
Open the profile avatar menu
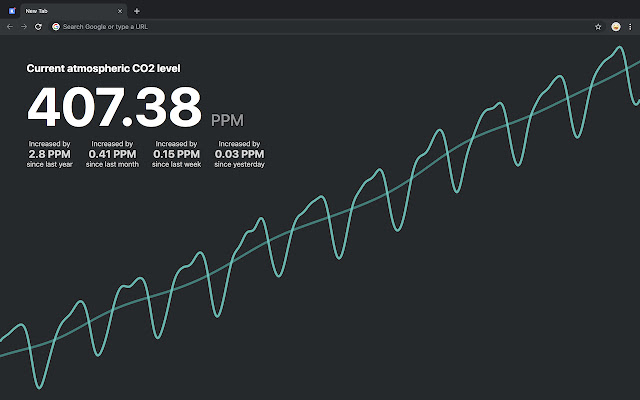[615, 26]
